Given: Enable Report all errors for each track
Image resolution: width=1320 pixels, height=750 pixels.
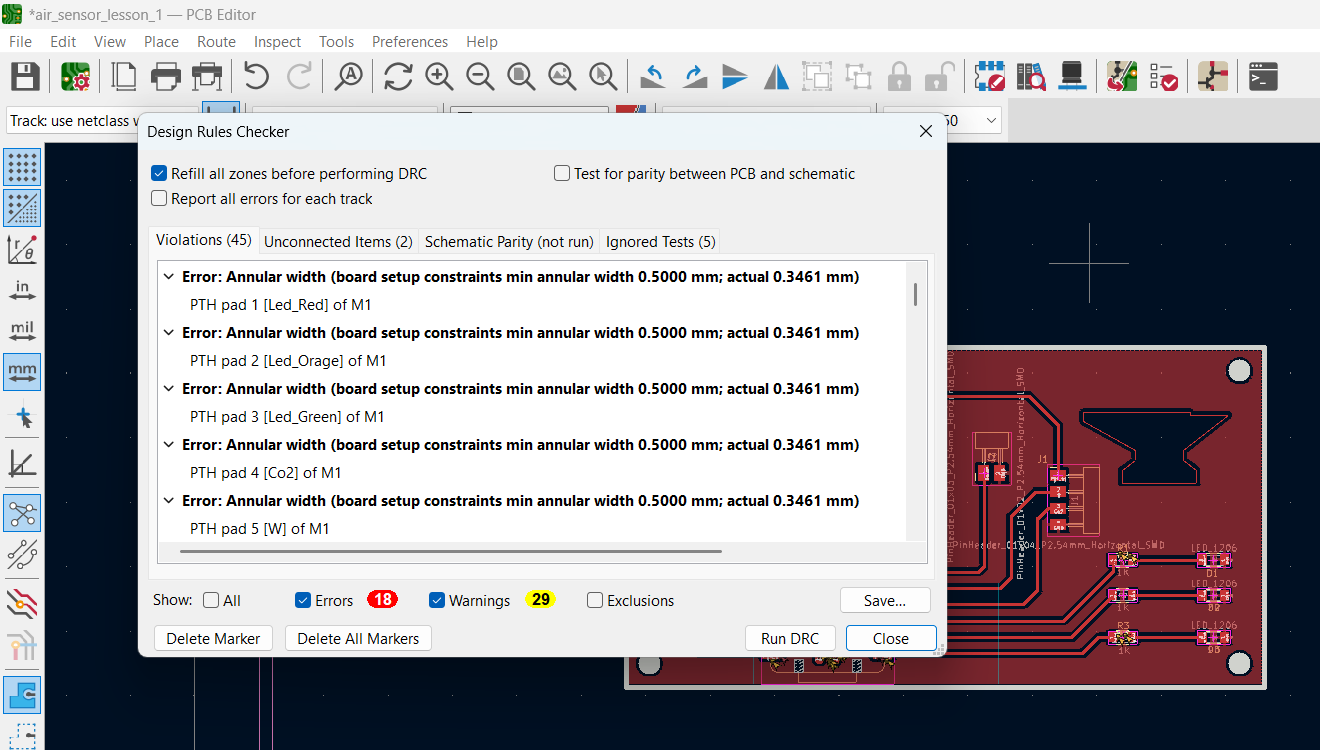Looking at the screenshot, I should click(x=159, y=198).
